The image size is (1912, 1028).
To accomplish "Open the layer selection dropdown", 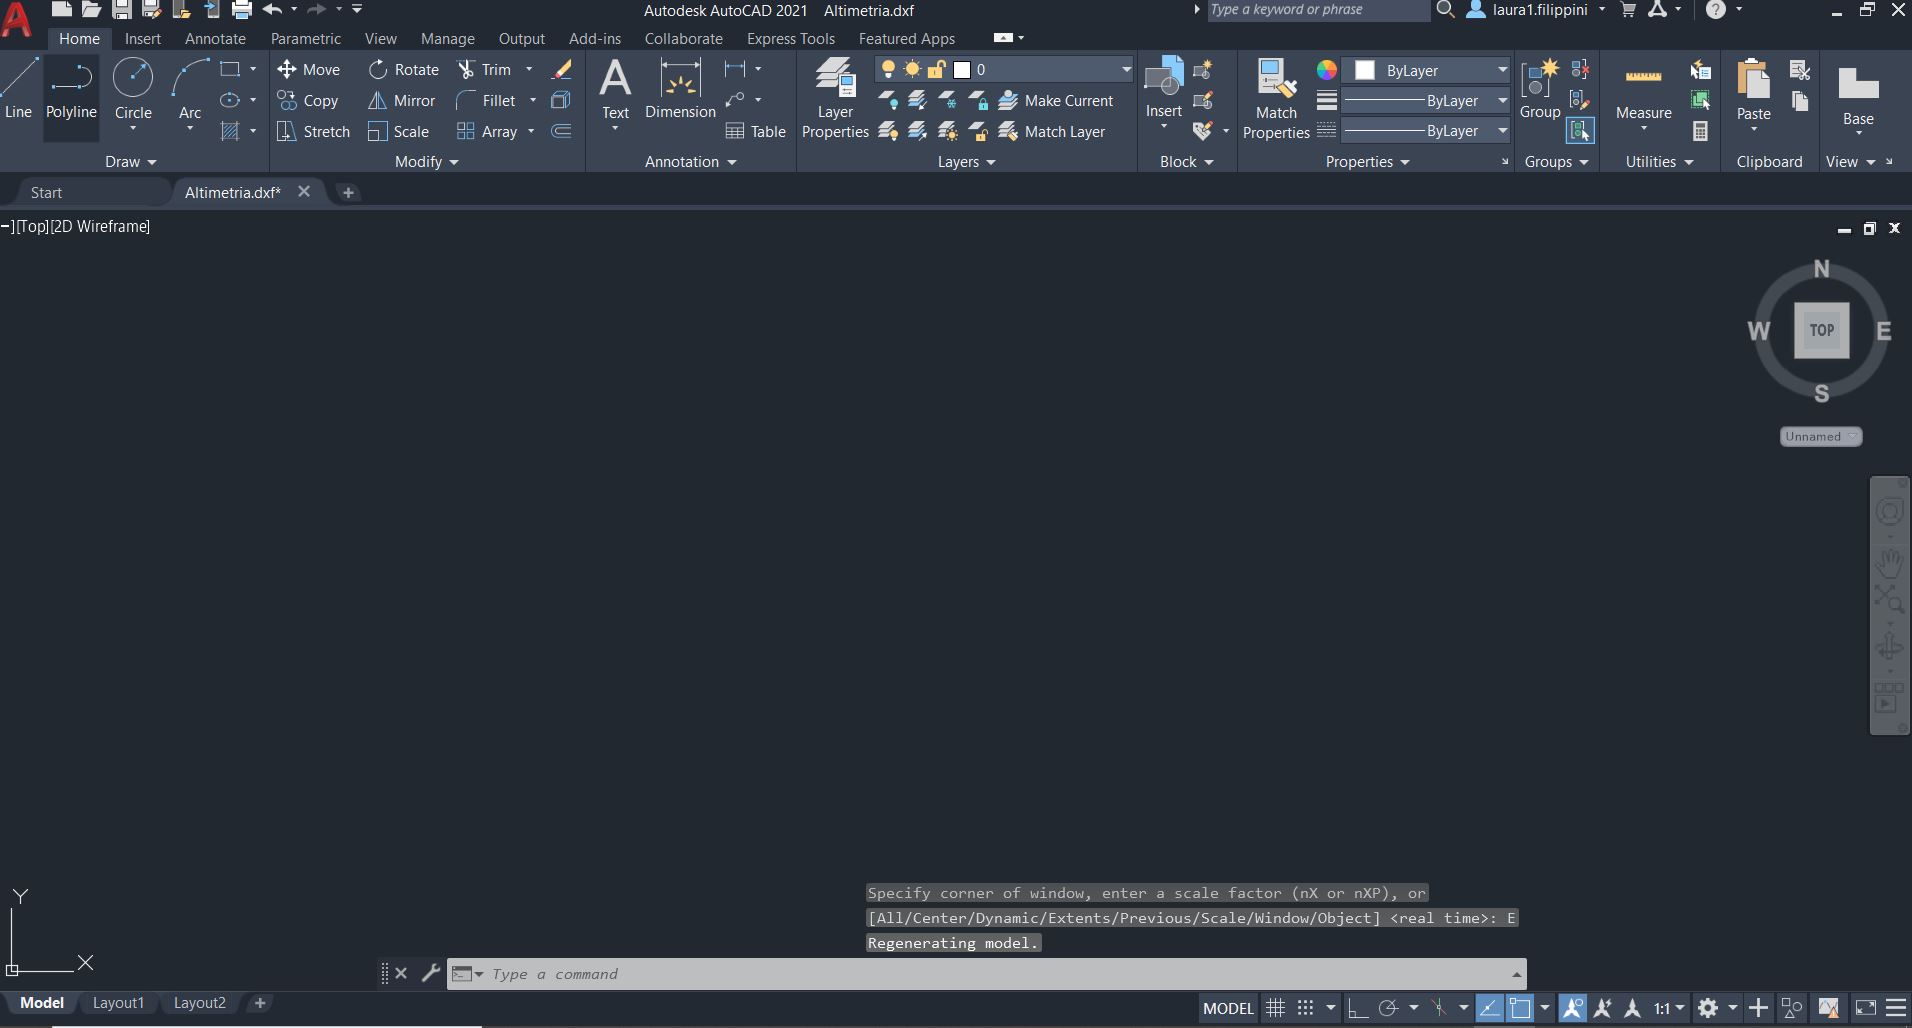I will point(1126,69).
